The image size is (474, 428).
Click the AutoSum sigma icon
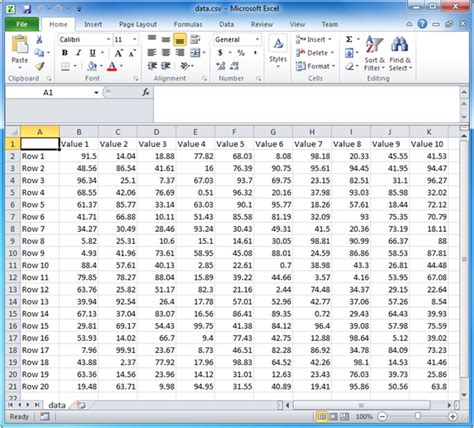click(x=349, y=39)
